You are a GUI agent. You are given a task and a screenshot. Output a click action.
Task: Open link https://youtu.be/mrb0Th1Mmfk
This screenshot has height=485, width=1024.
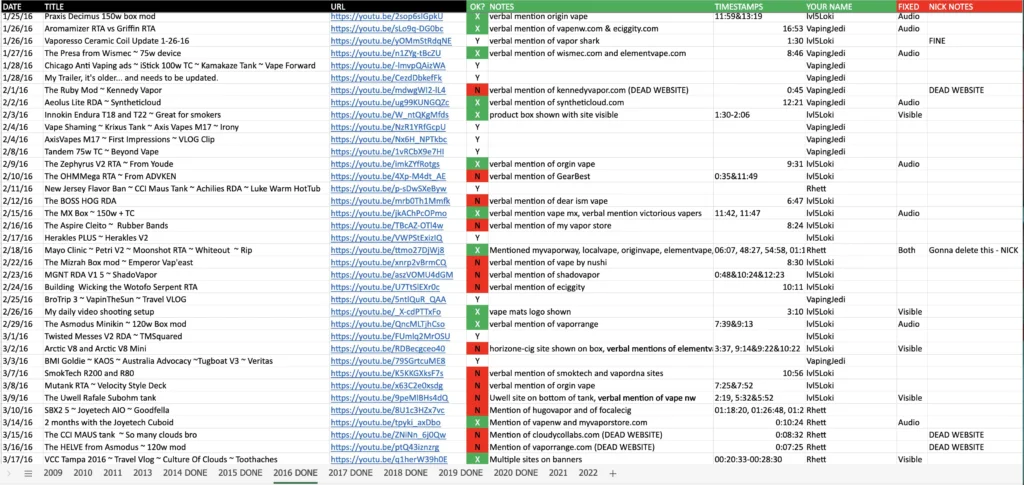click(x=390, y=201)
